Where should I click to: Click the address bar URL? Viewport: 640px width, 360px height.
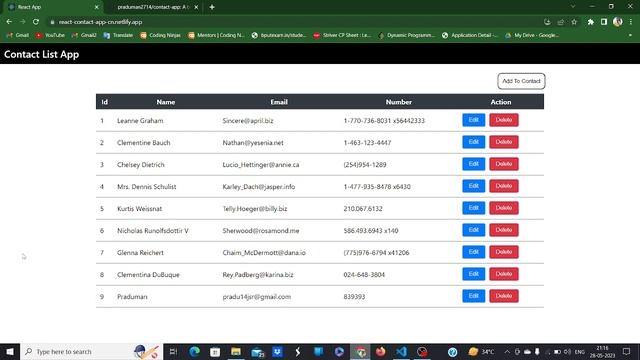(100, 22)
